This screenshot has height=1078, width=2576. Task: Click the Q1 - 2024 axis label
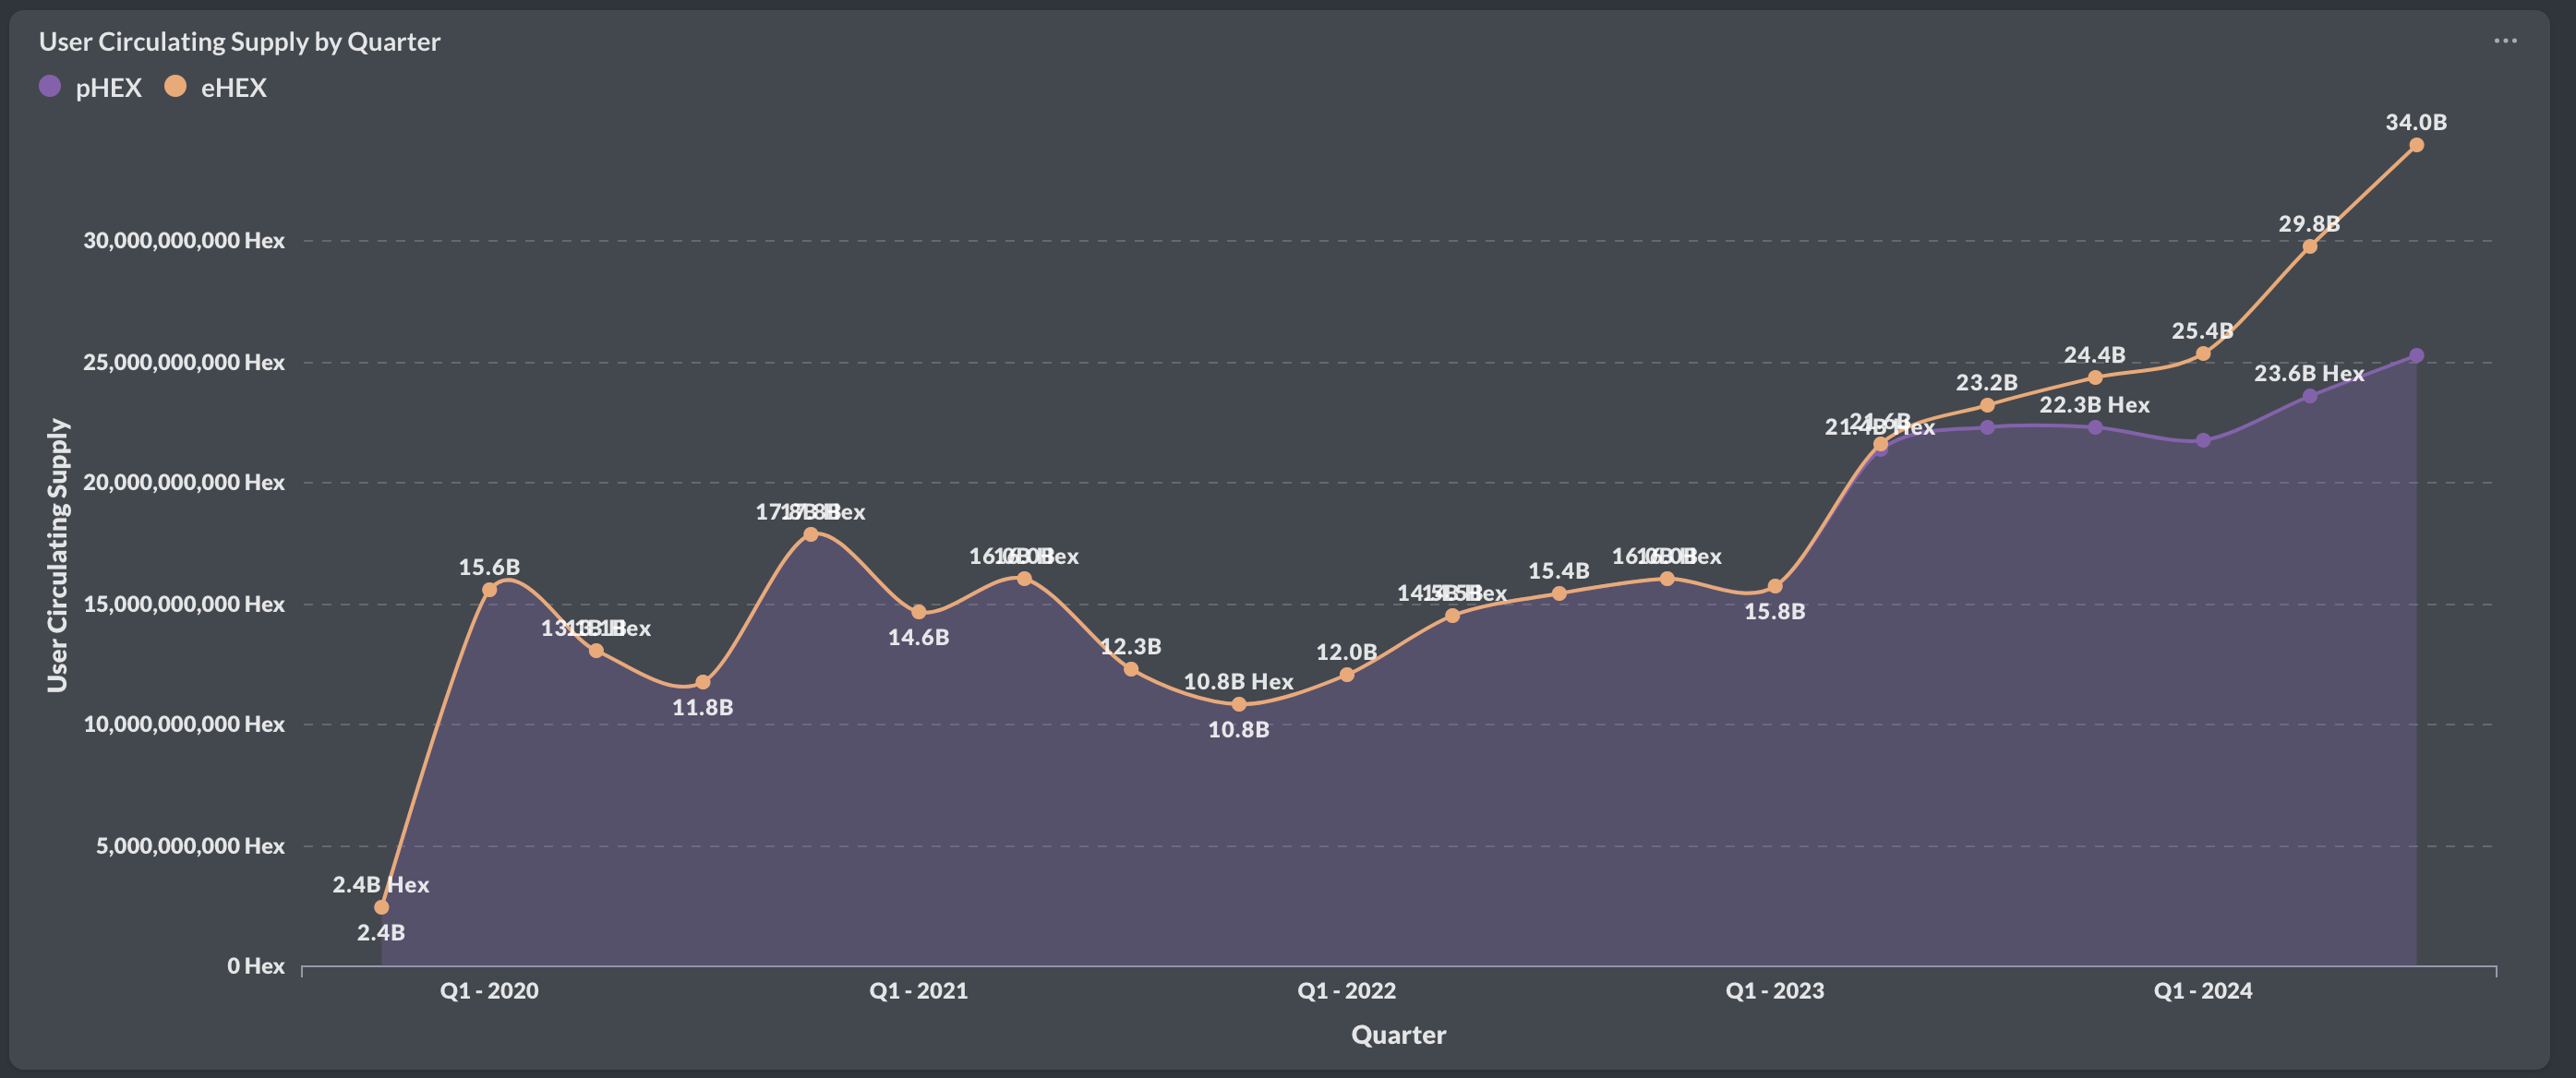[x=2202, y=991]
